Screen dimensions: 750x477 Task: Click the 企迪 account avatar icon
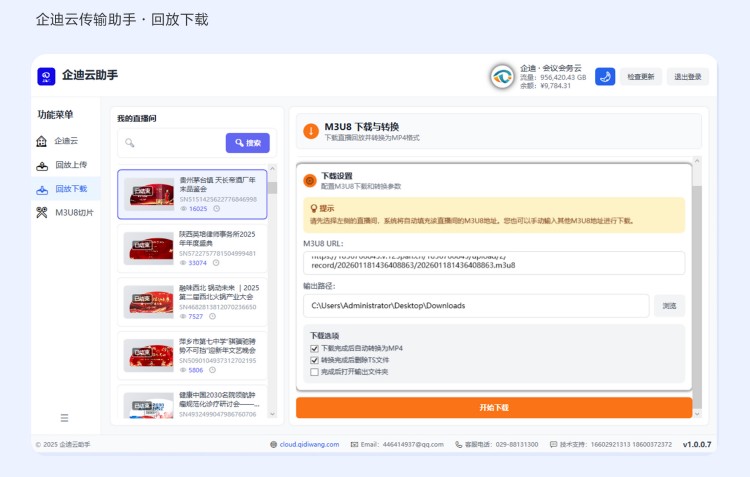coord(502,76)
